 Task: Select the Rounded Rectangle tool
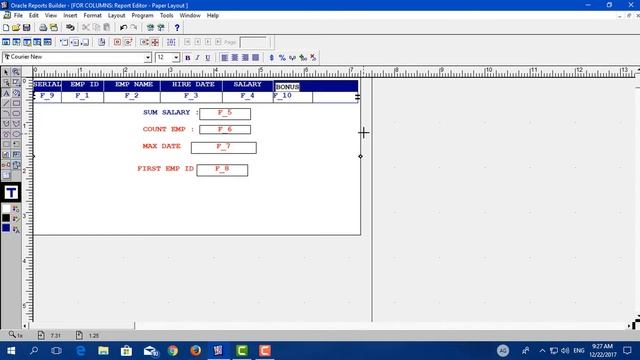16,113
